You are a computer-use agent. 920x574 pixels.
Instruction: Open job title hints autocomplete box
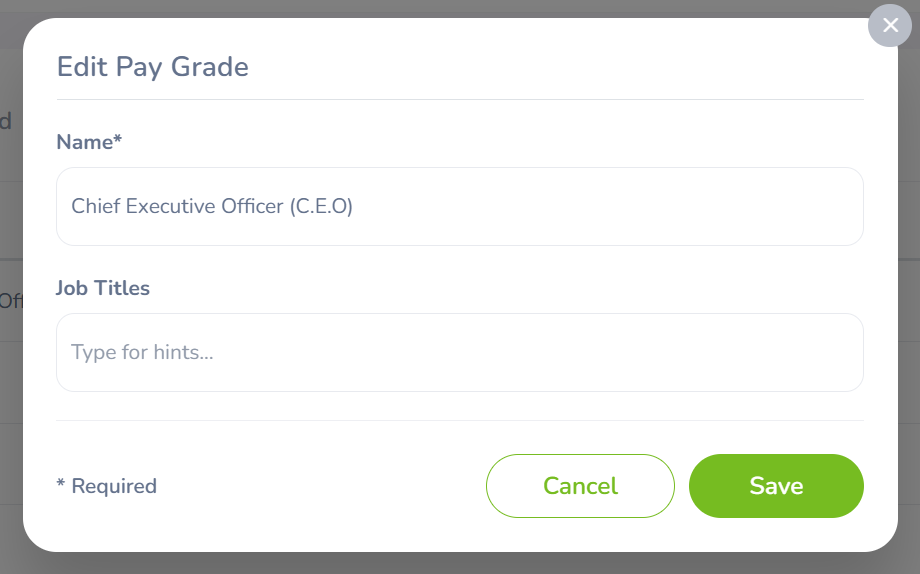click(x=460, y=352)
